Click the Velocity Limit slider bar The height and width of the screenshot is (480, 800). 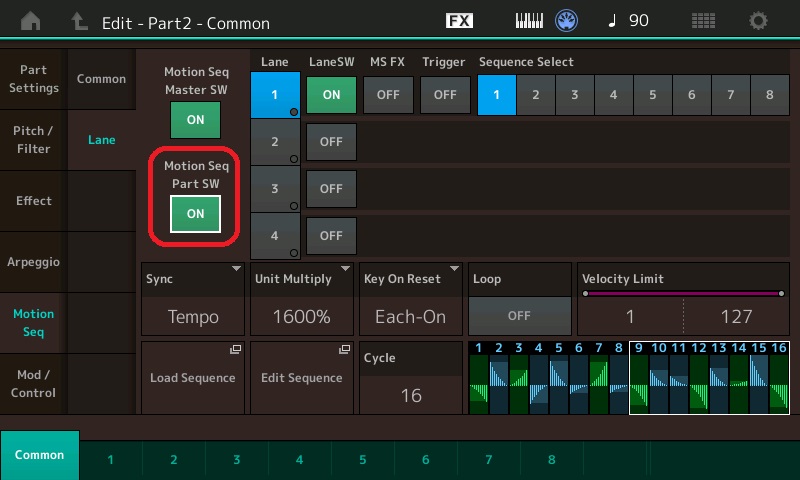pos(682,294)
